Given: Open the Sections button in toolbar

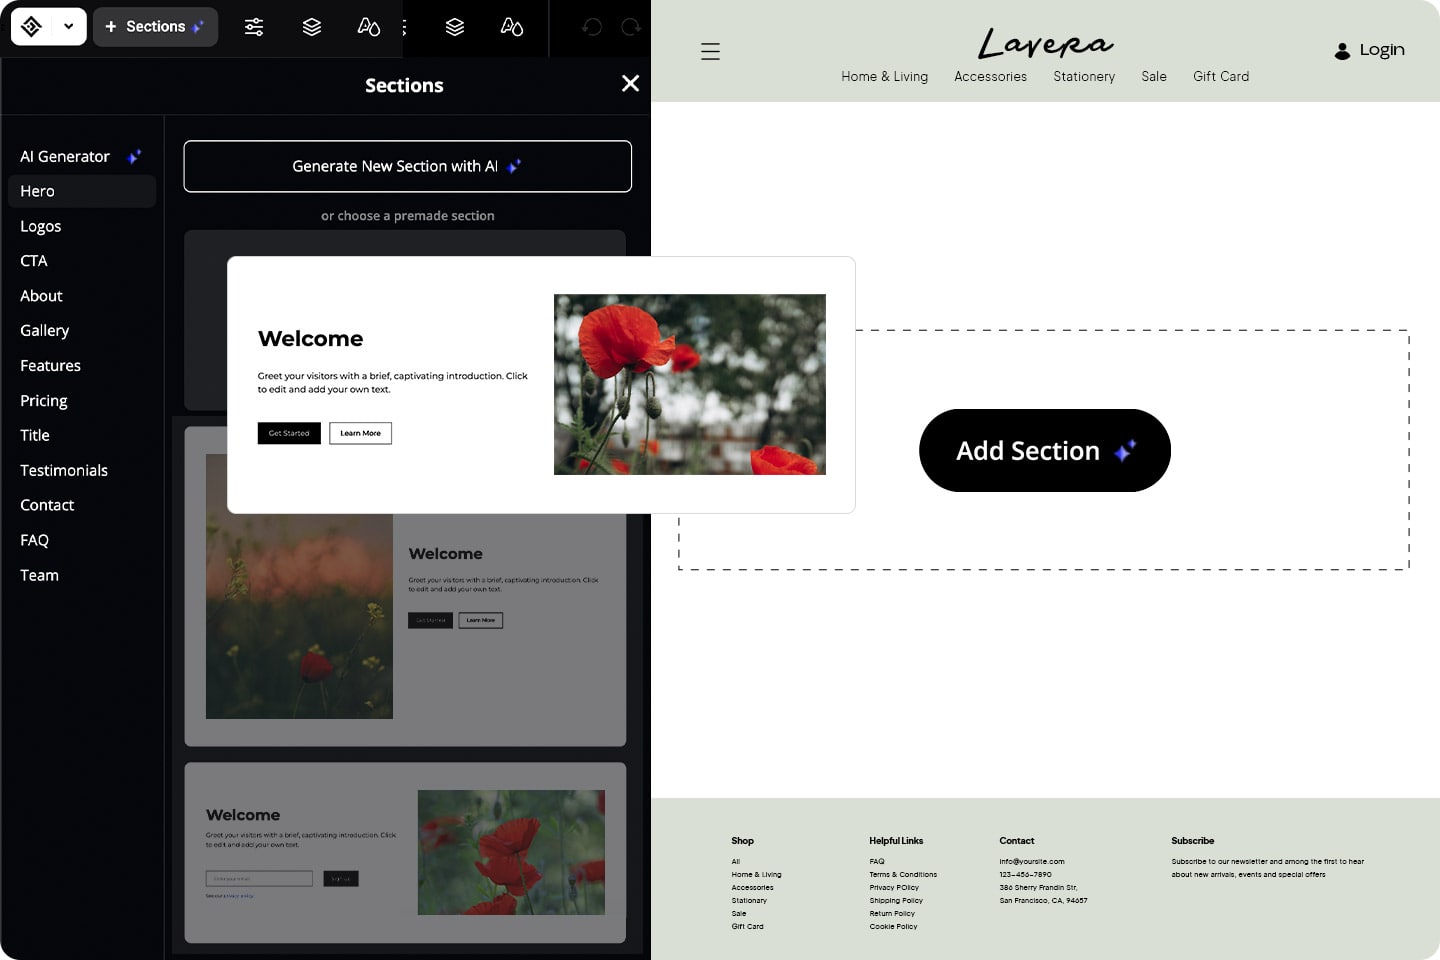Looking at the screenshot, I should coord(155,27).
